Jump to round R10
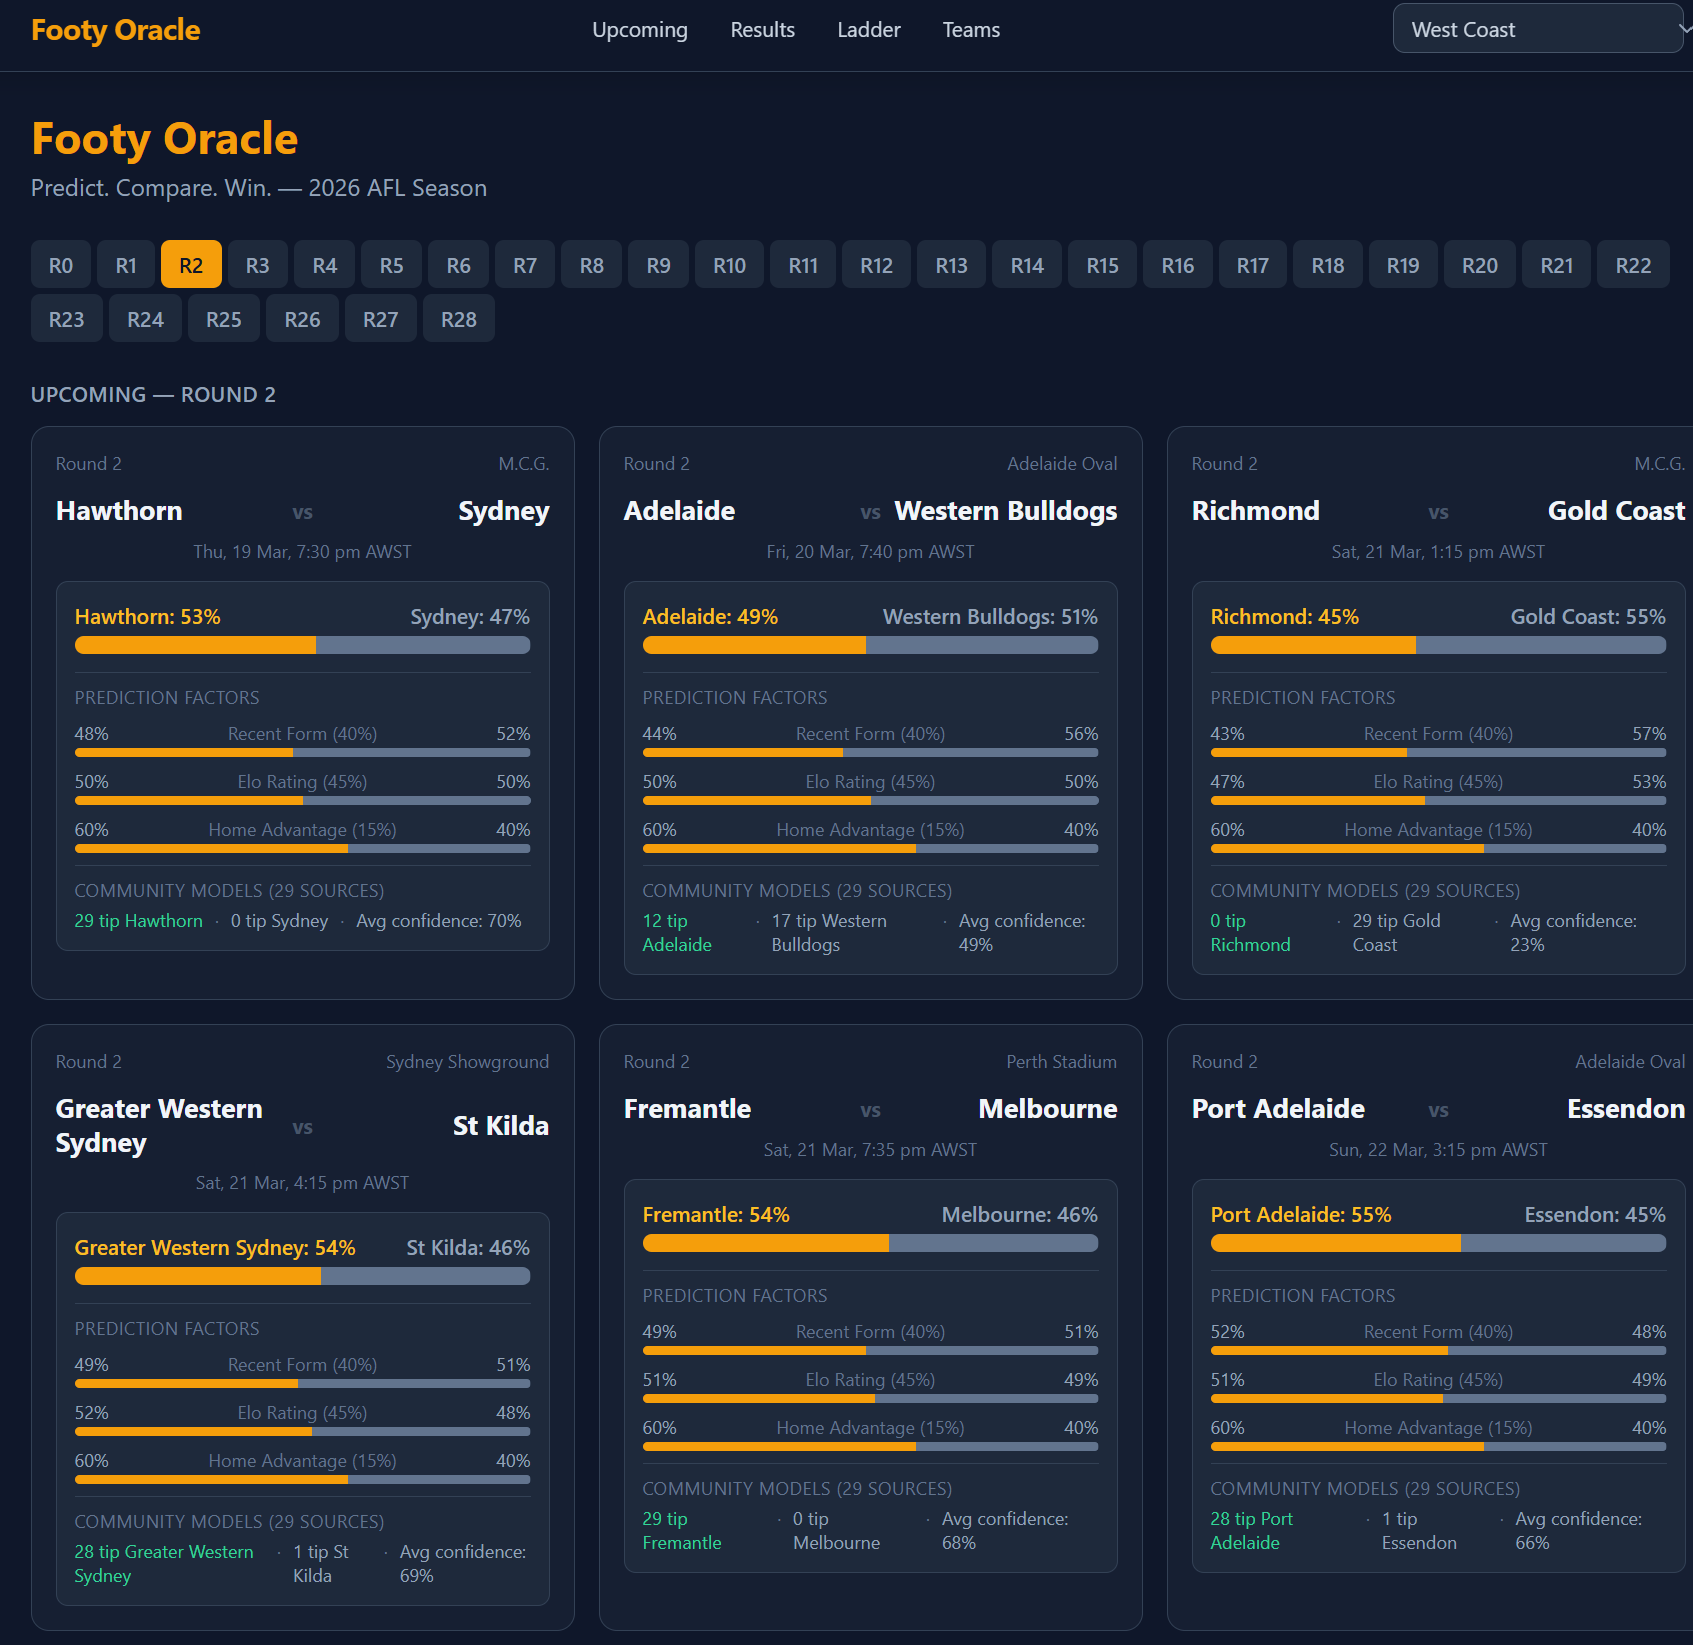This screenshot has height=1645, width=1693. pos(729,265)
